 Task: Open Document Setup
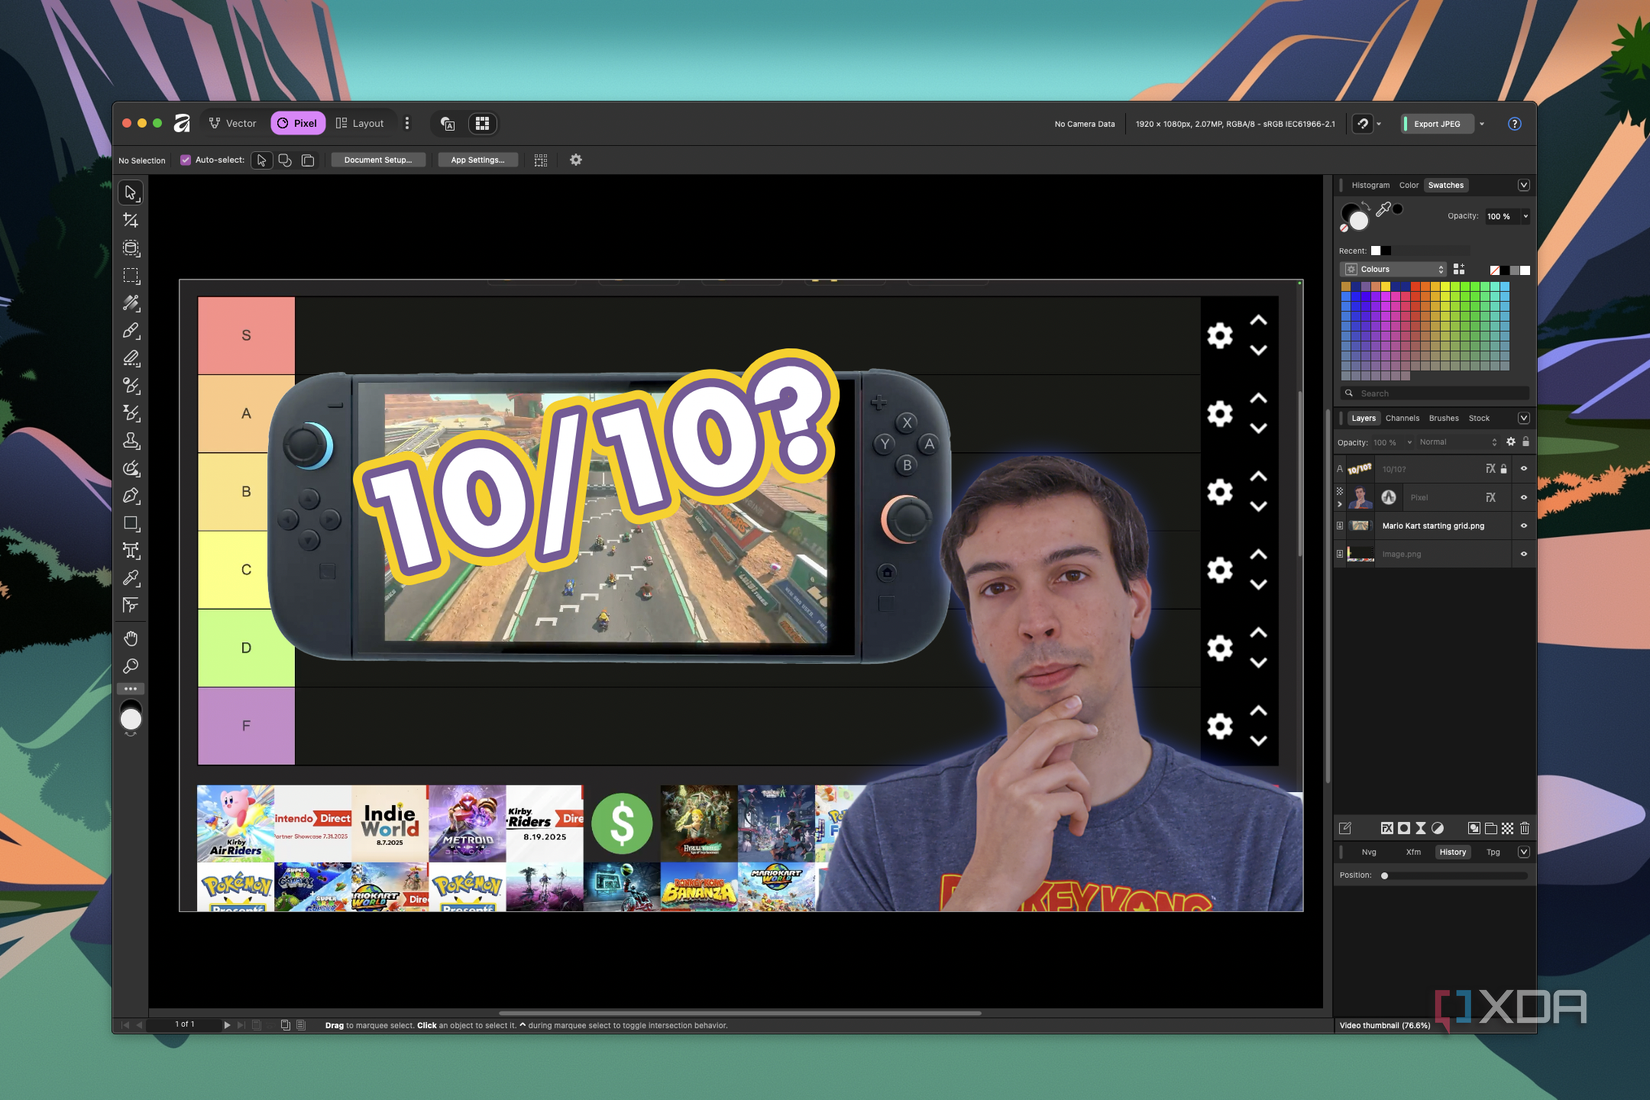coord(378,160)
